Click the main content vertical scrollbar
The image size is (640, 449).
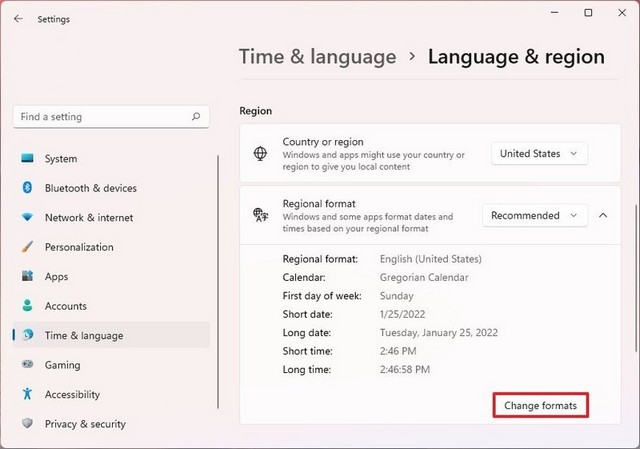(x=636, y=278)
